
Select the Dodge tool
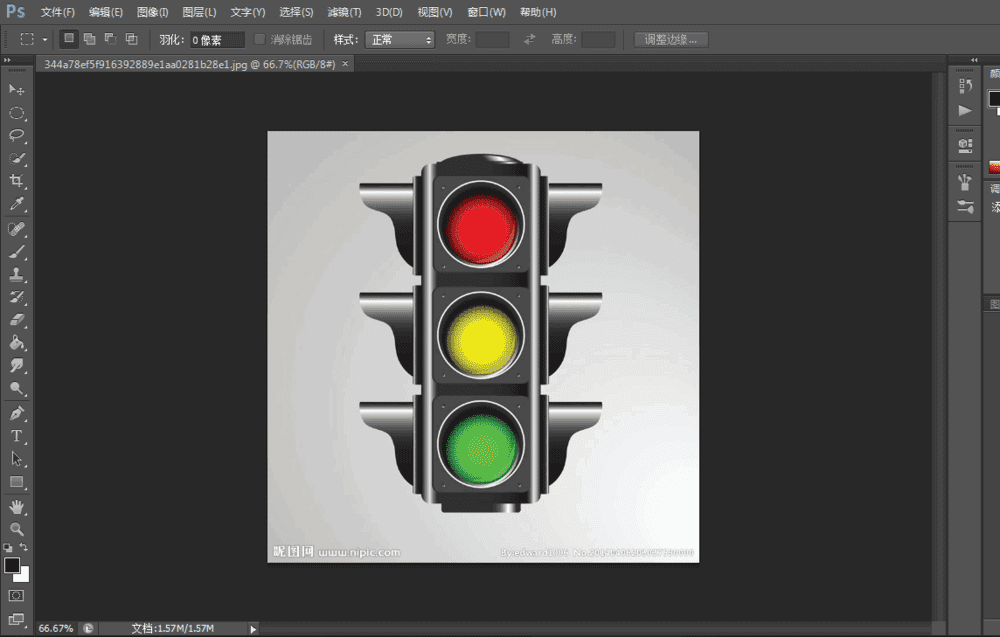(17, 388)
